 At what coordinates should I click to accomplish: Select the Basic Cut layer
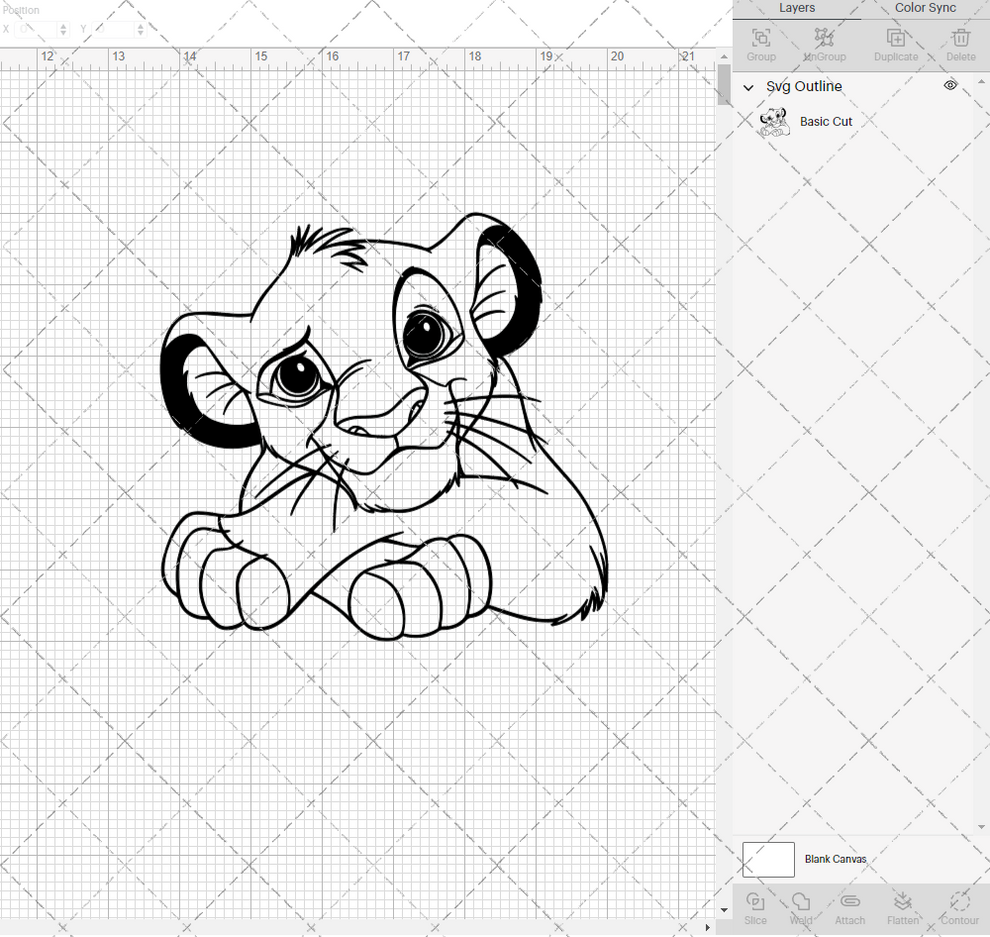pyautogui.click(x=825, y=121)
